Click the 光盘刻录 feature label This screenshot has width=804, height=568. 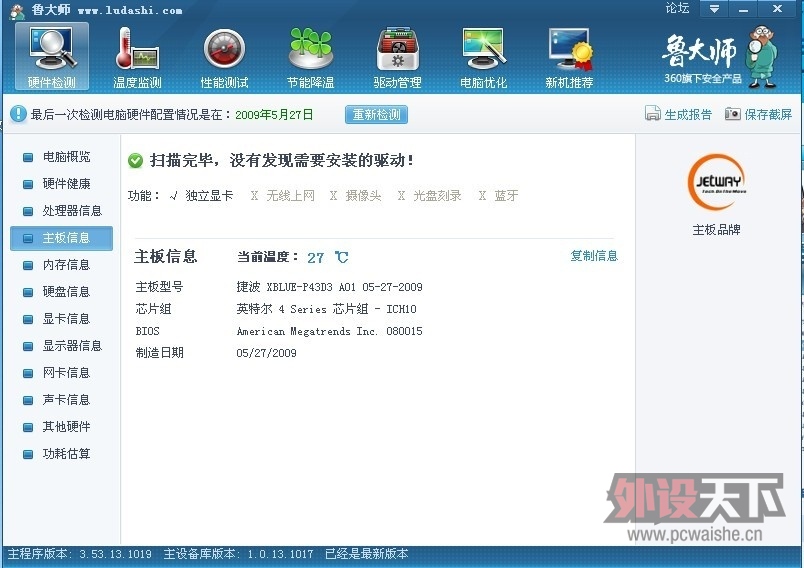(x=437, y=196)
